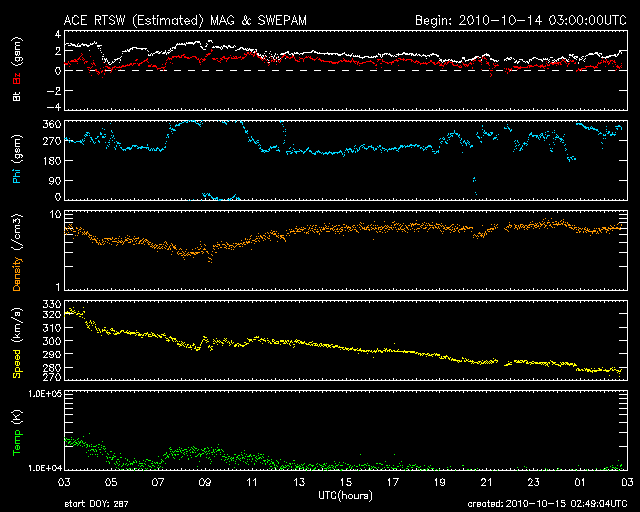640x512 pixels.
Task: Click the '290' tick on Speed axis
Action: (52, 354)
